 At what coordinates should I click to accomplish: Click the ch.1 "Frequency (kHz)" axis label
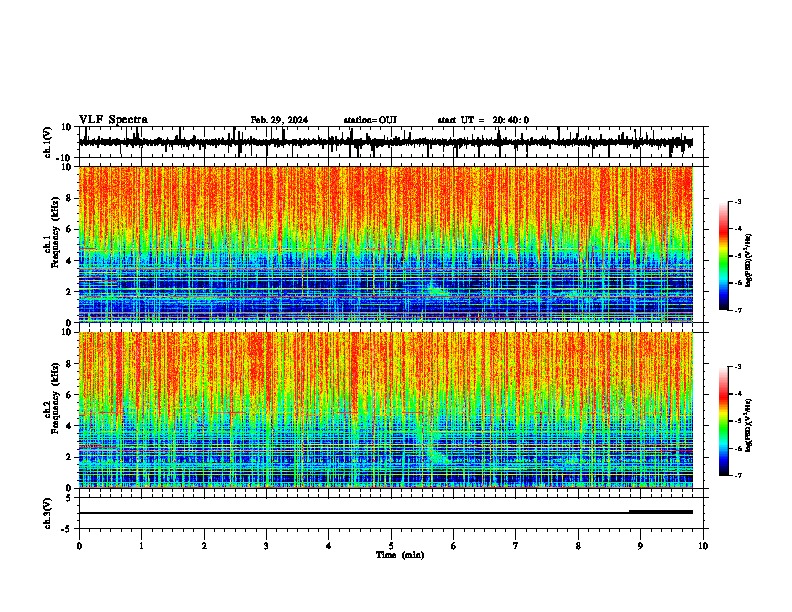[55, 232]
